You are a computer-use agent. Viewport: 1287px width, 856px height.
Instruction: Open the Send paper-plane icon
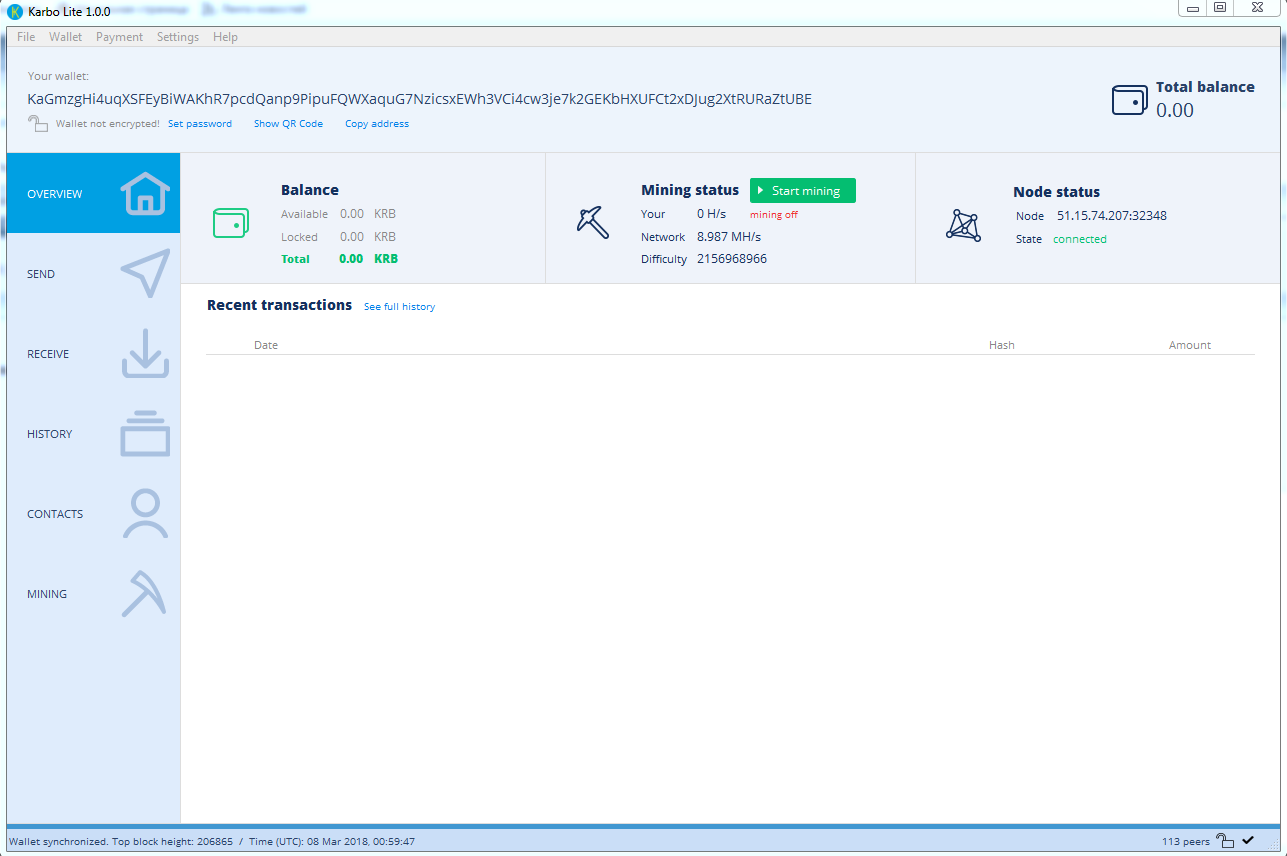tap(146, 273)
